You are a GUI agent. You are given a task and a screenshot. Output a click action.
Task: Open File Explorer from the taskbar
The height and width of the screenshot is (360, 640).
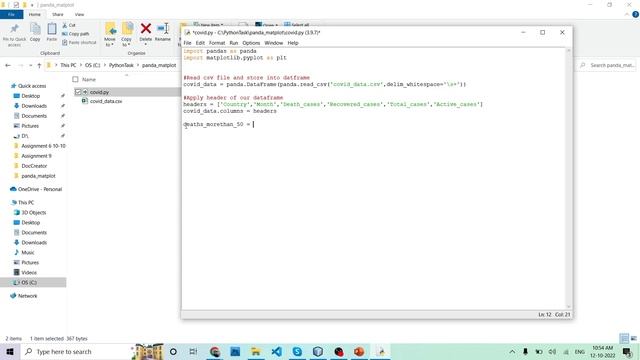(x=256, y=351)
